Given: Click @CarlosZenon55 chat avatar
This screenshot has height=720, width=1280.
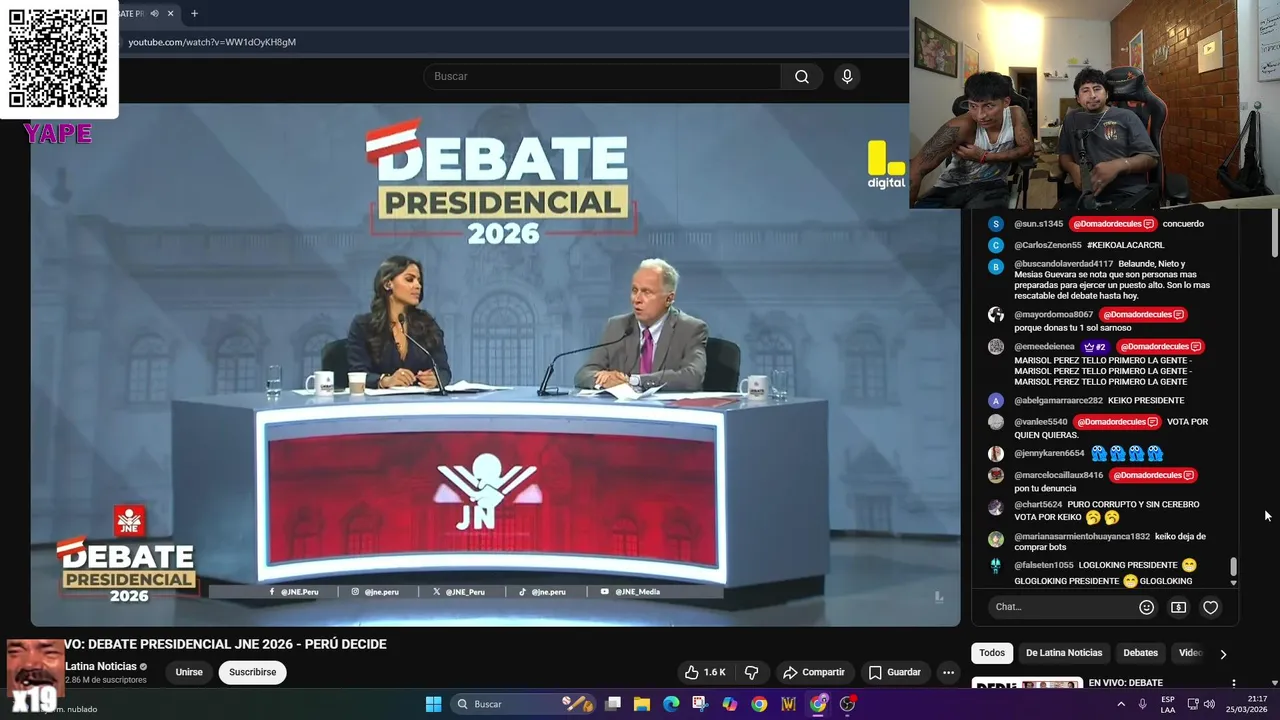Looking at the screenshot, I should point(995,245).
